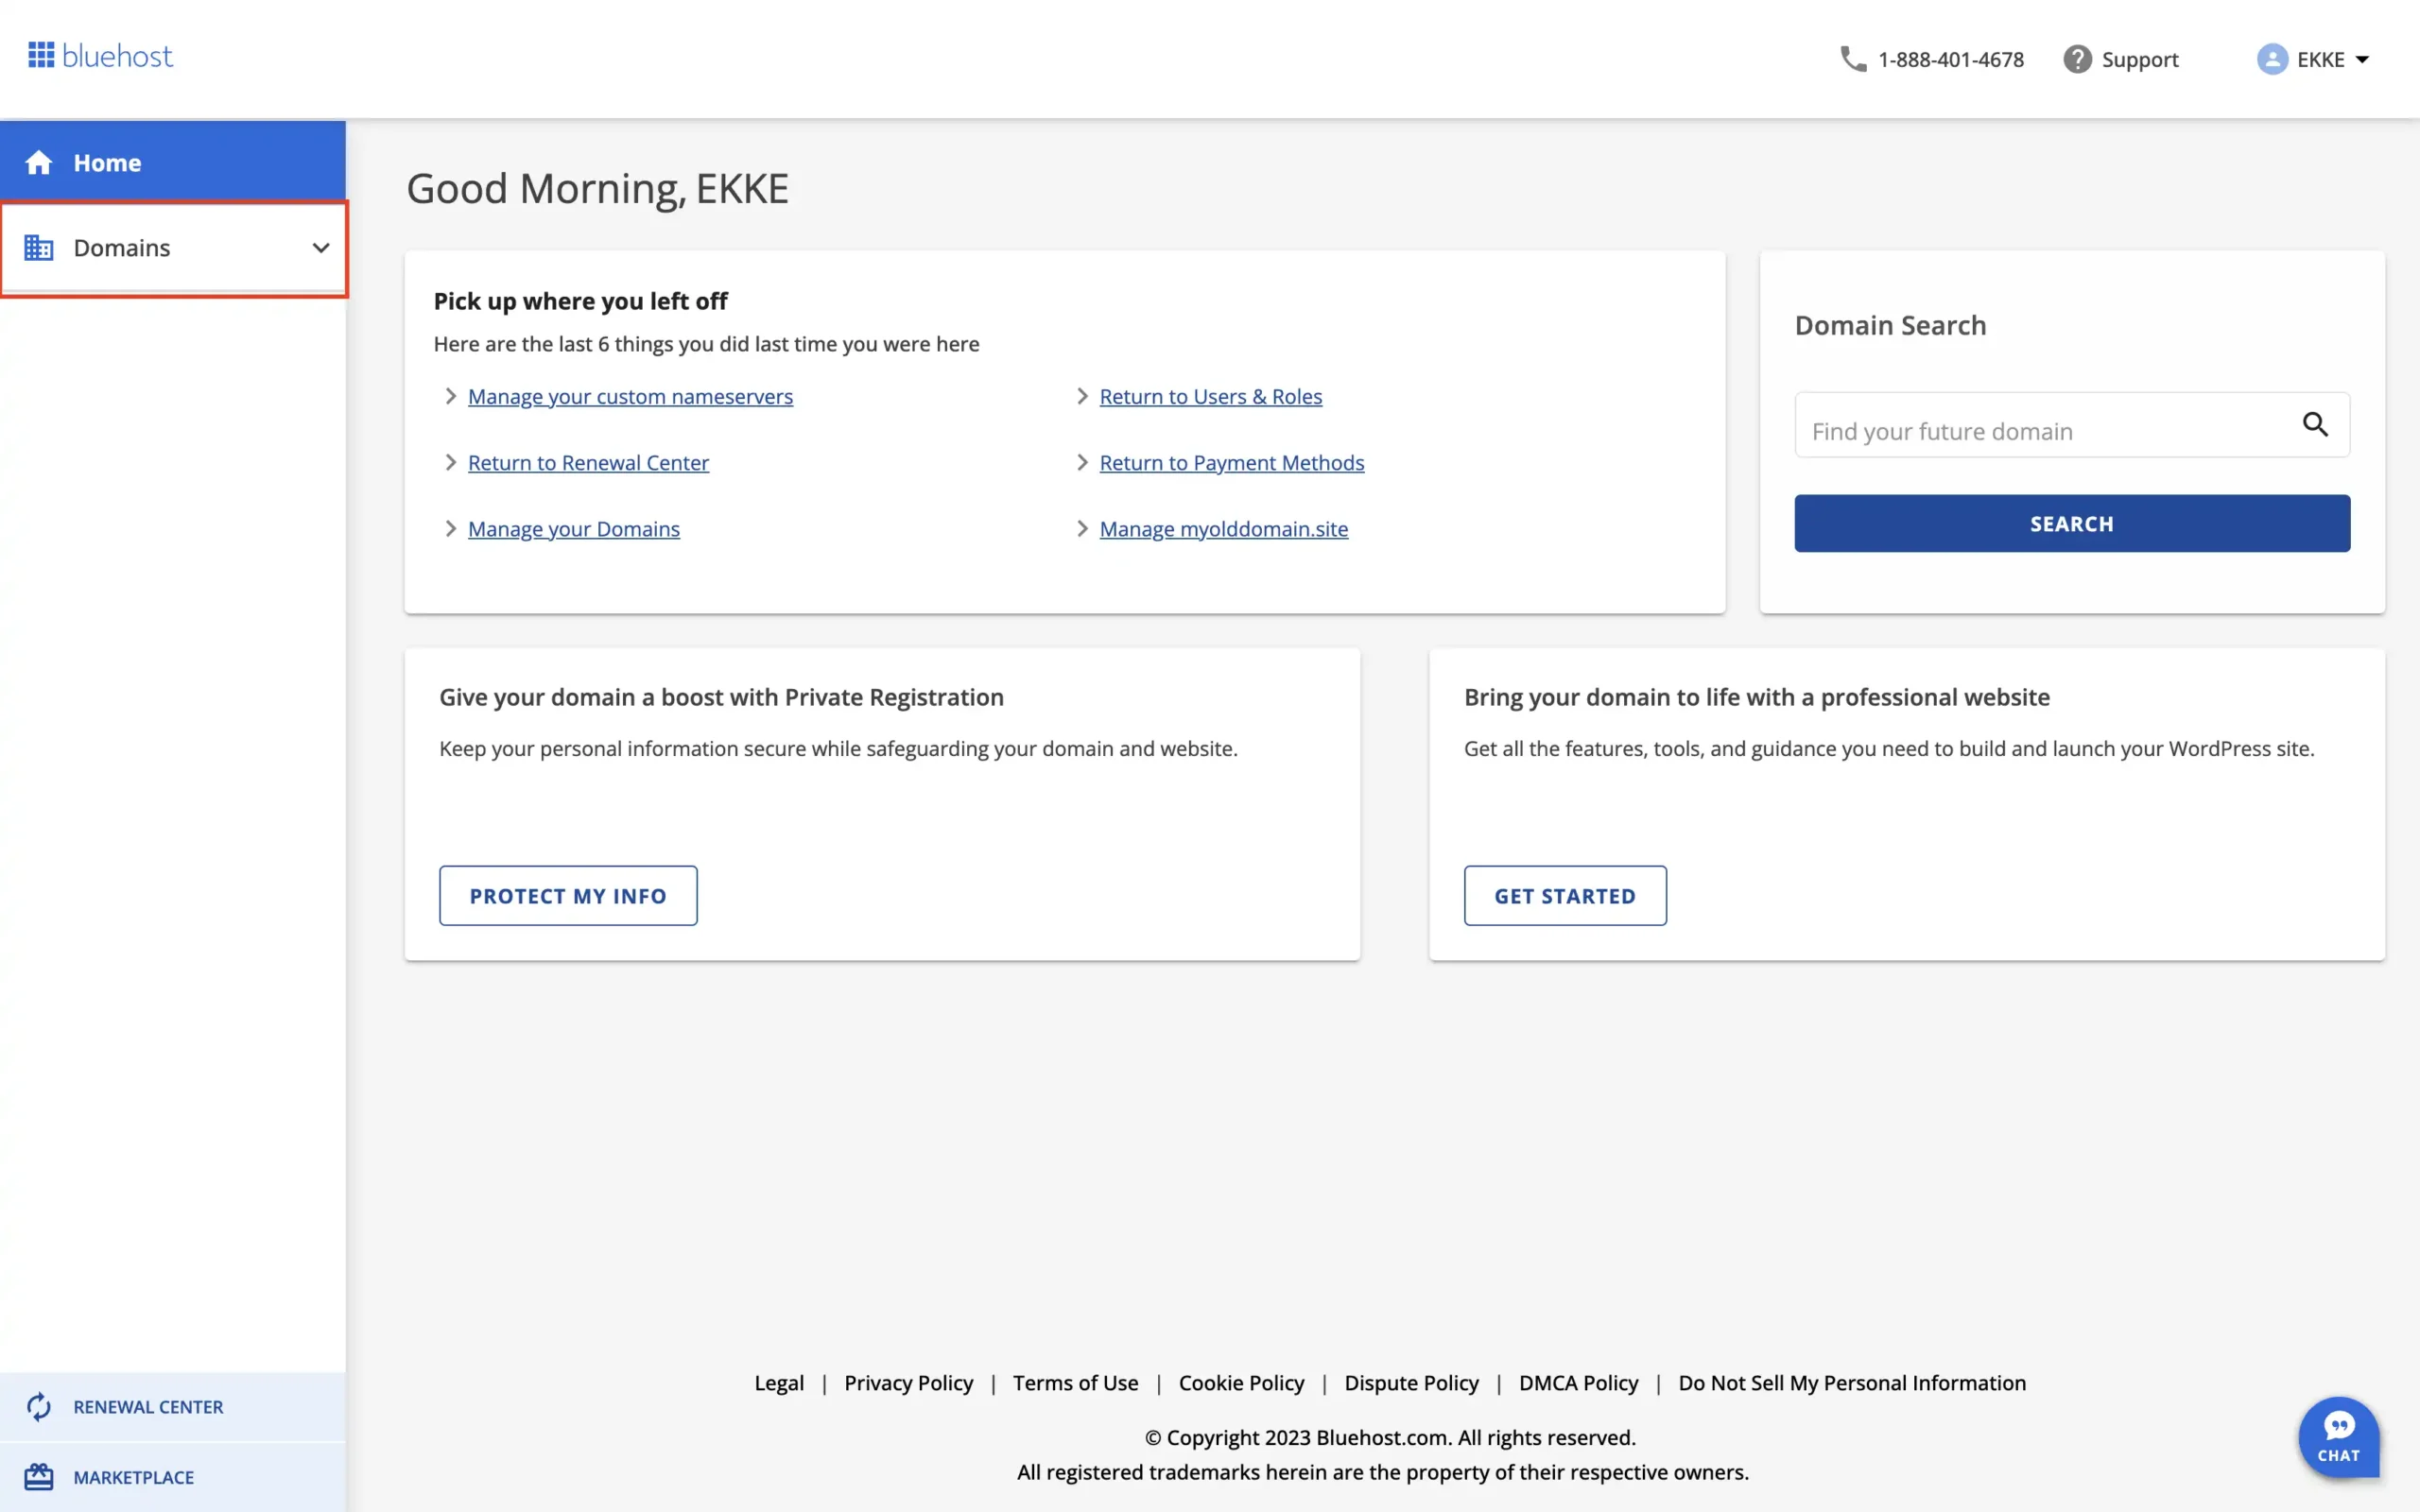
Task: Click the magnifier icon in Domain Search
Action: [x=2315, y=424]
